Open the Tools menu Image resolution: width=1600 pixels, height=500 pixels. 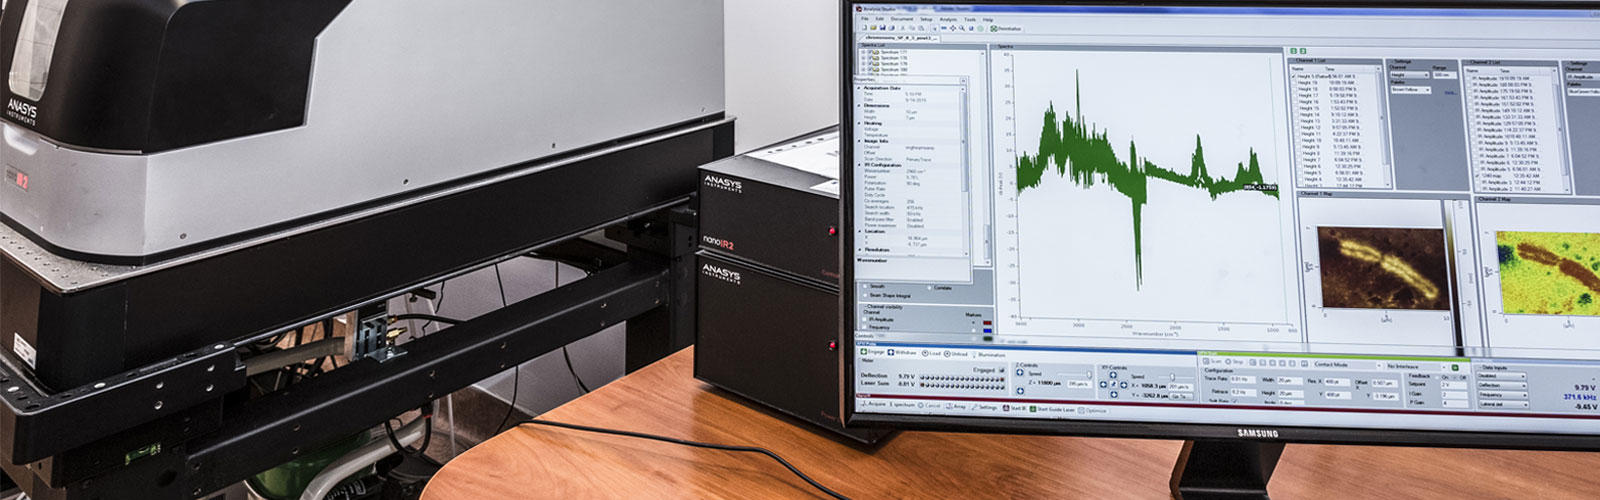(969, 19)
